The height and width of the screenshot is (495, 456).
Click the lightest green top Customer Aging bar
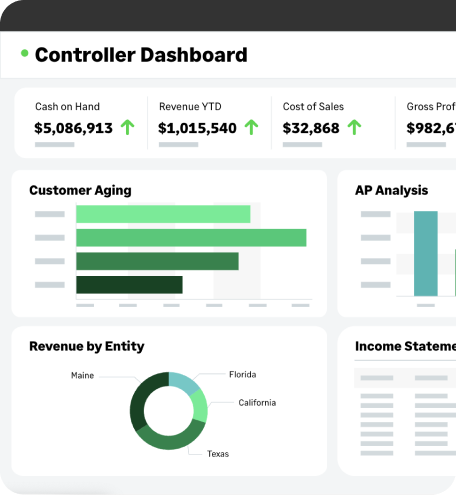[x=163, y=214]
